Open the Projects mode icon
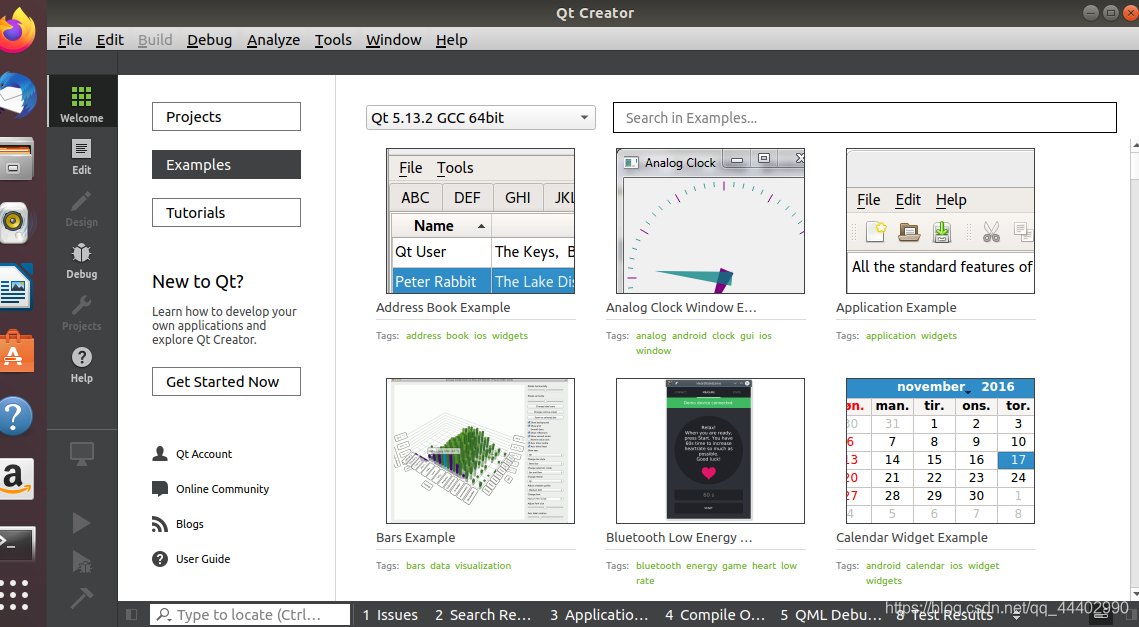The width and height of the screenshot is (1139, 627). point(82,312)
